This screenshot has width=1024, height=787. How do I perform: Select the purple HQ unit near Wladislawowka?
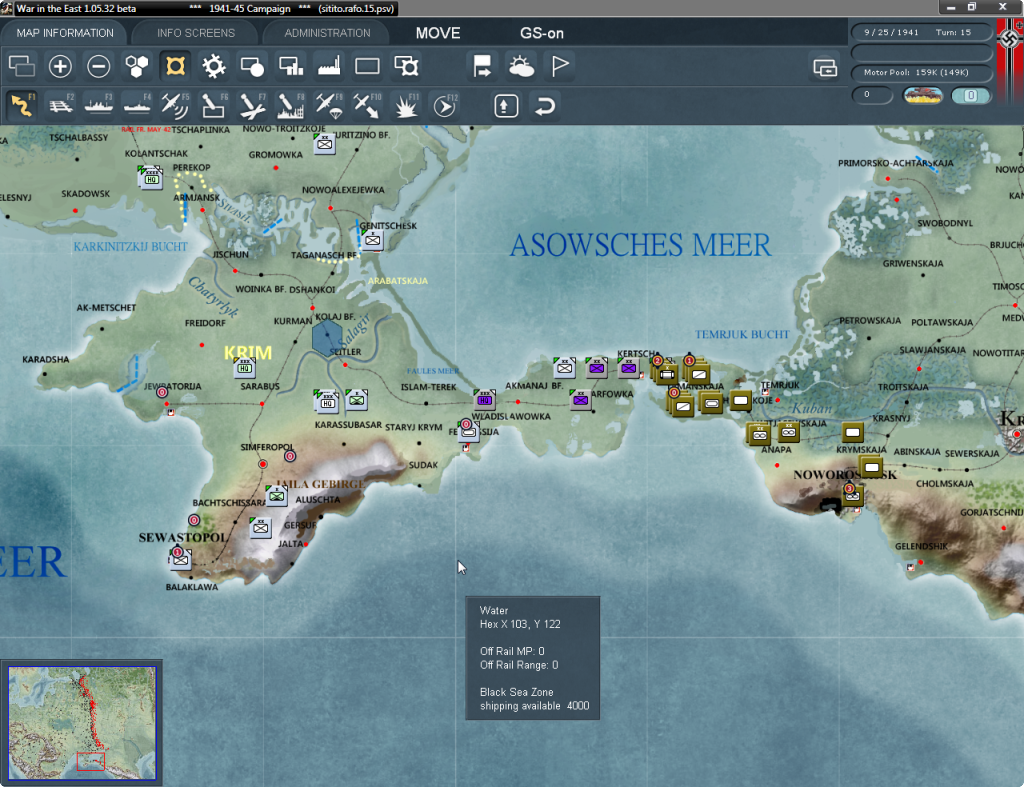(485, 399)
